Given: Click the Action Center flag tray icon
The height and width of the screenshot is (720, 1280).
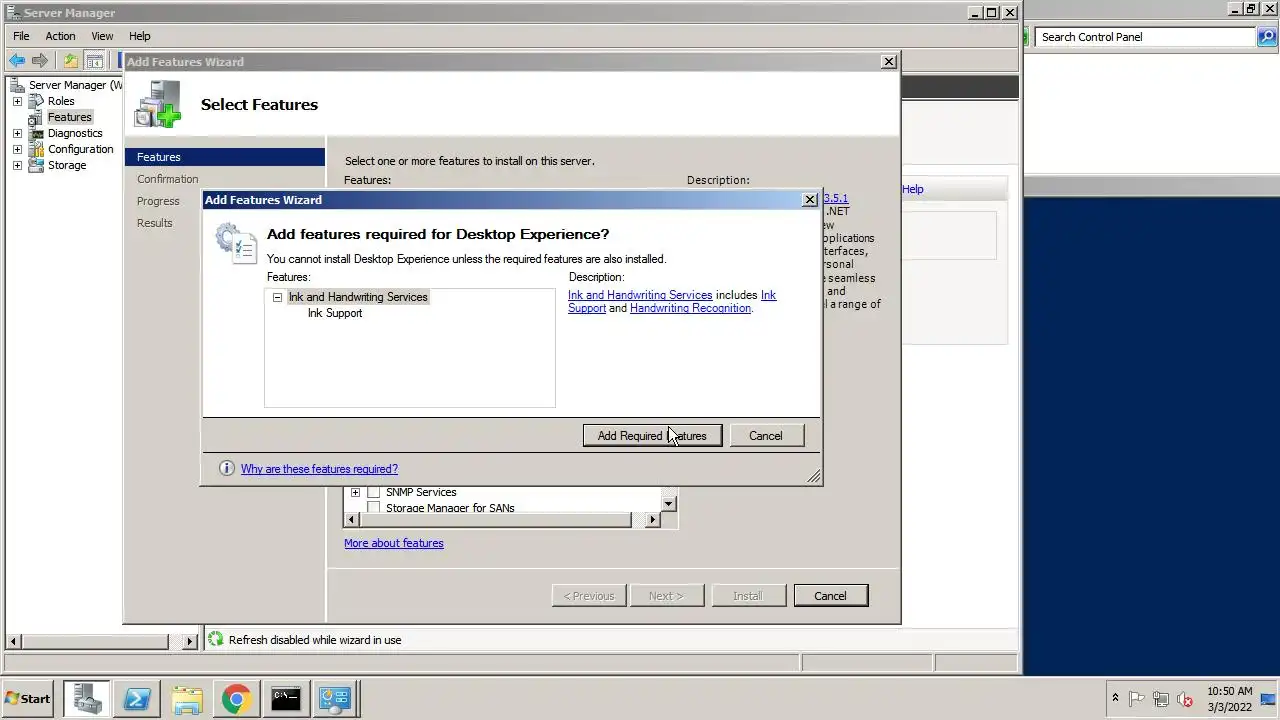Looking at the screenshot, I should pos(1137,699).
